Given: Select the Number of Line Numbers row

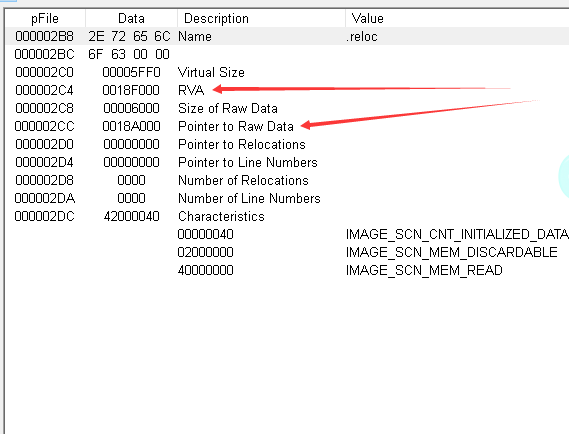Looking at the screenshot, I should coord(287,198).
